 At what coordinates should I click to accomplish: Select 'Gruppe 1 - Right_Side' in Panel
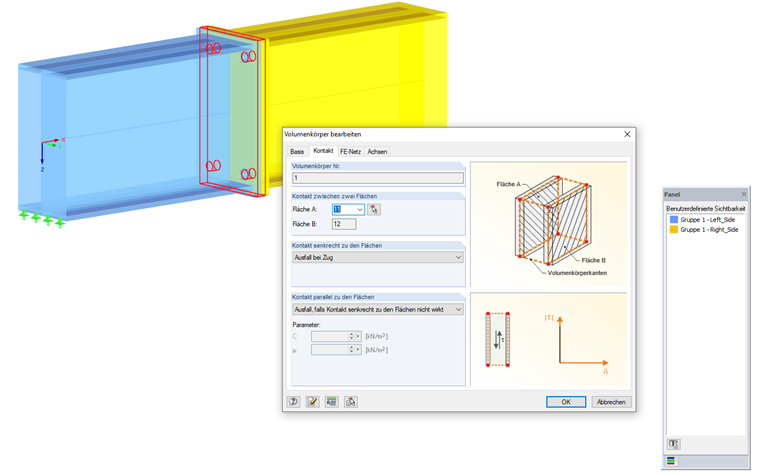pos(709,229)
